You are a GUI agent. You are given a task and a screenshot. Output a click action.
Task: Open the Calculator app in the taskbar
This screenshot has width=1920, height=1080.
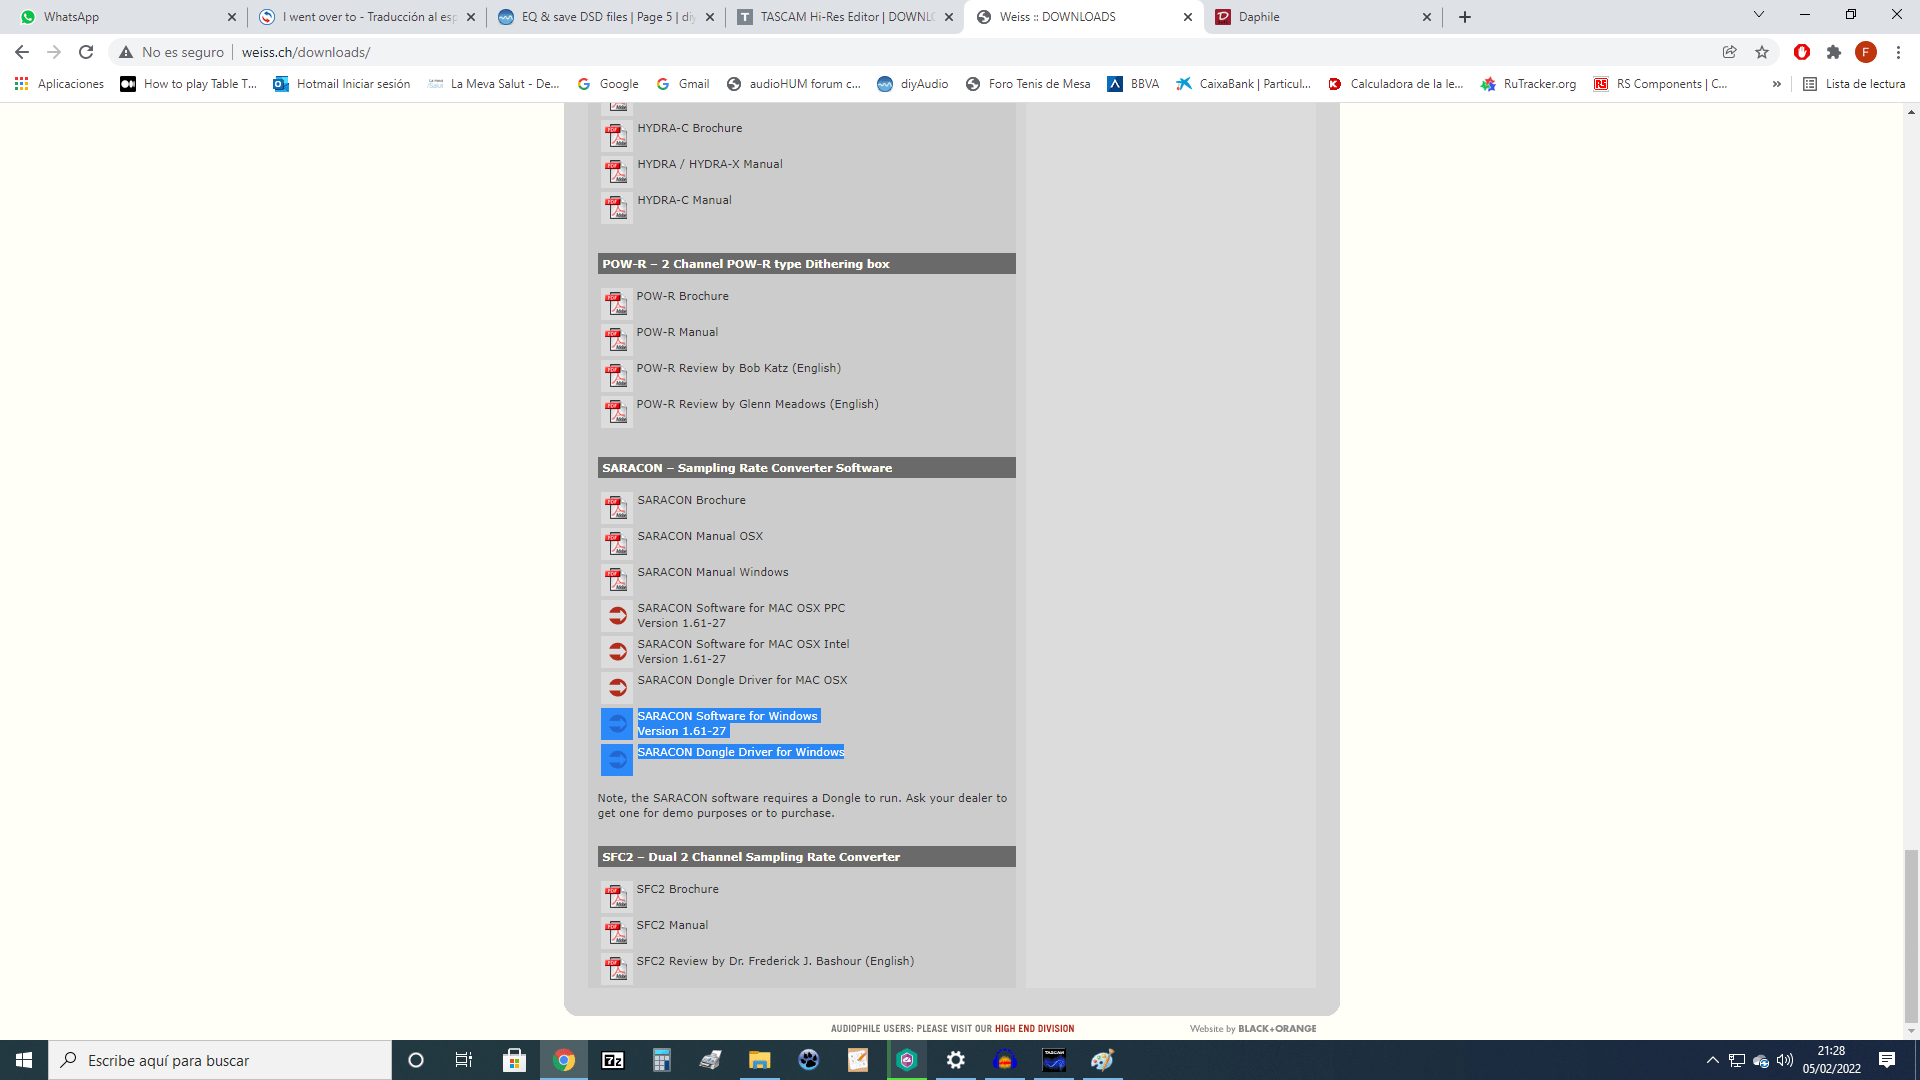click(662, 1060)
